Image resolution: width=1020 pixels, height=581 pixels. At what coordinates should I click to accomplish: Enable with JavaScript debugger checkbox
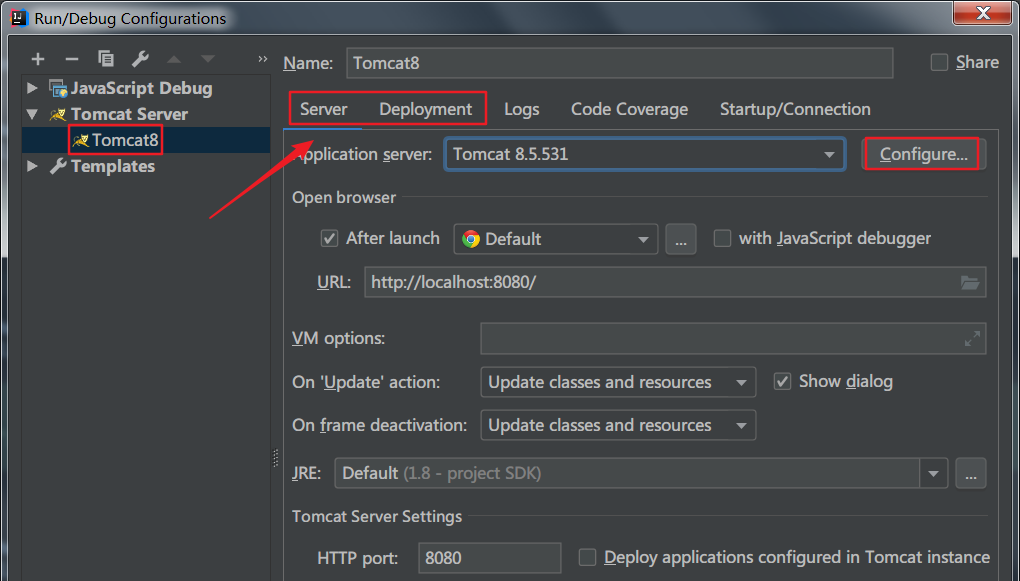[722, 238]
